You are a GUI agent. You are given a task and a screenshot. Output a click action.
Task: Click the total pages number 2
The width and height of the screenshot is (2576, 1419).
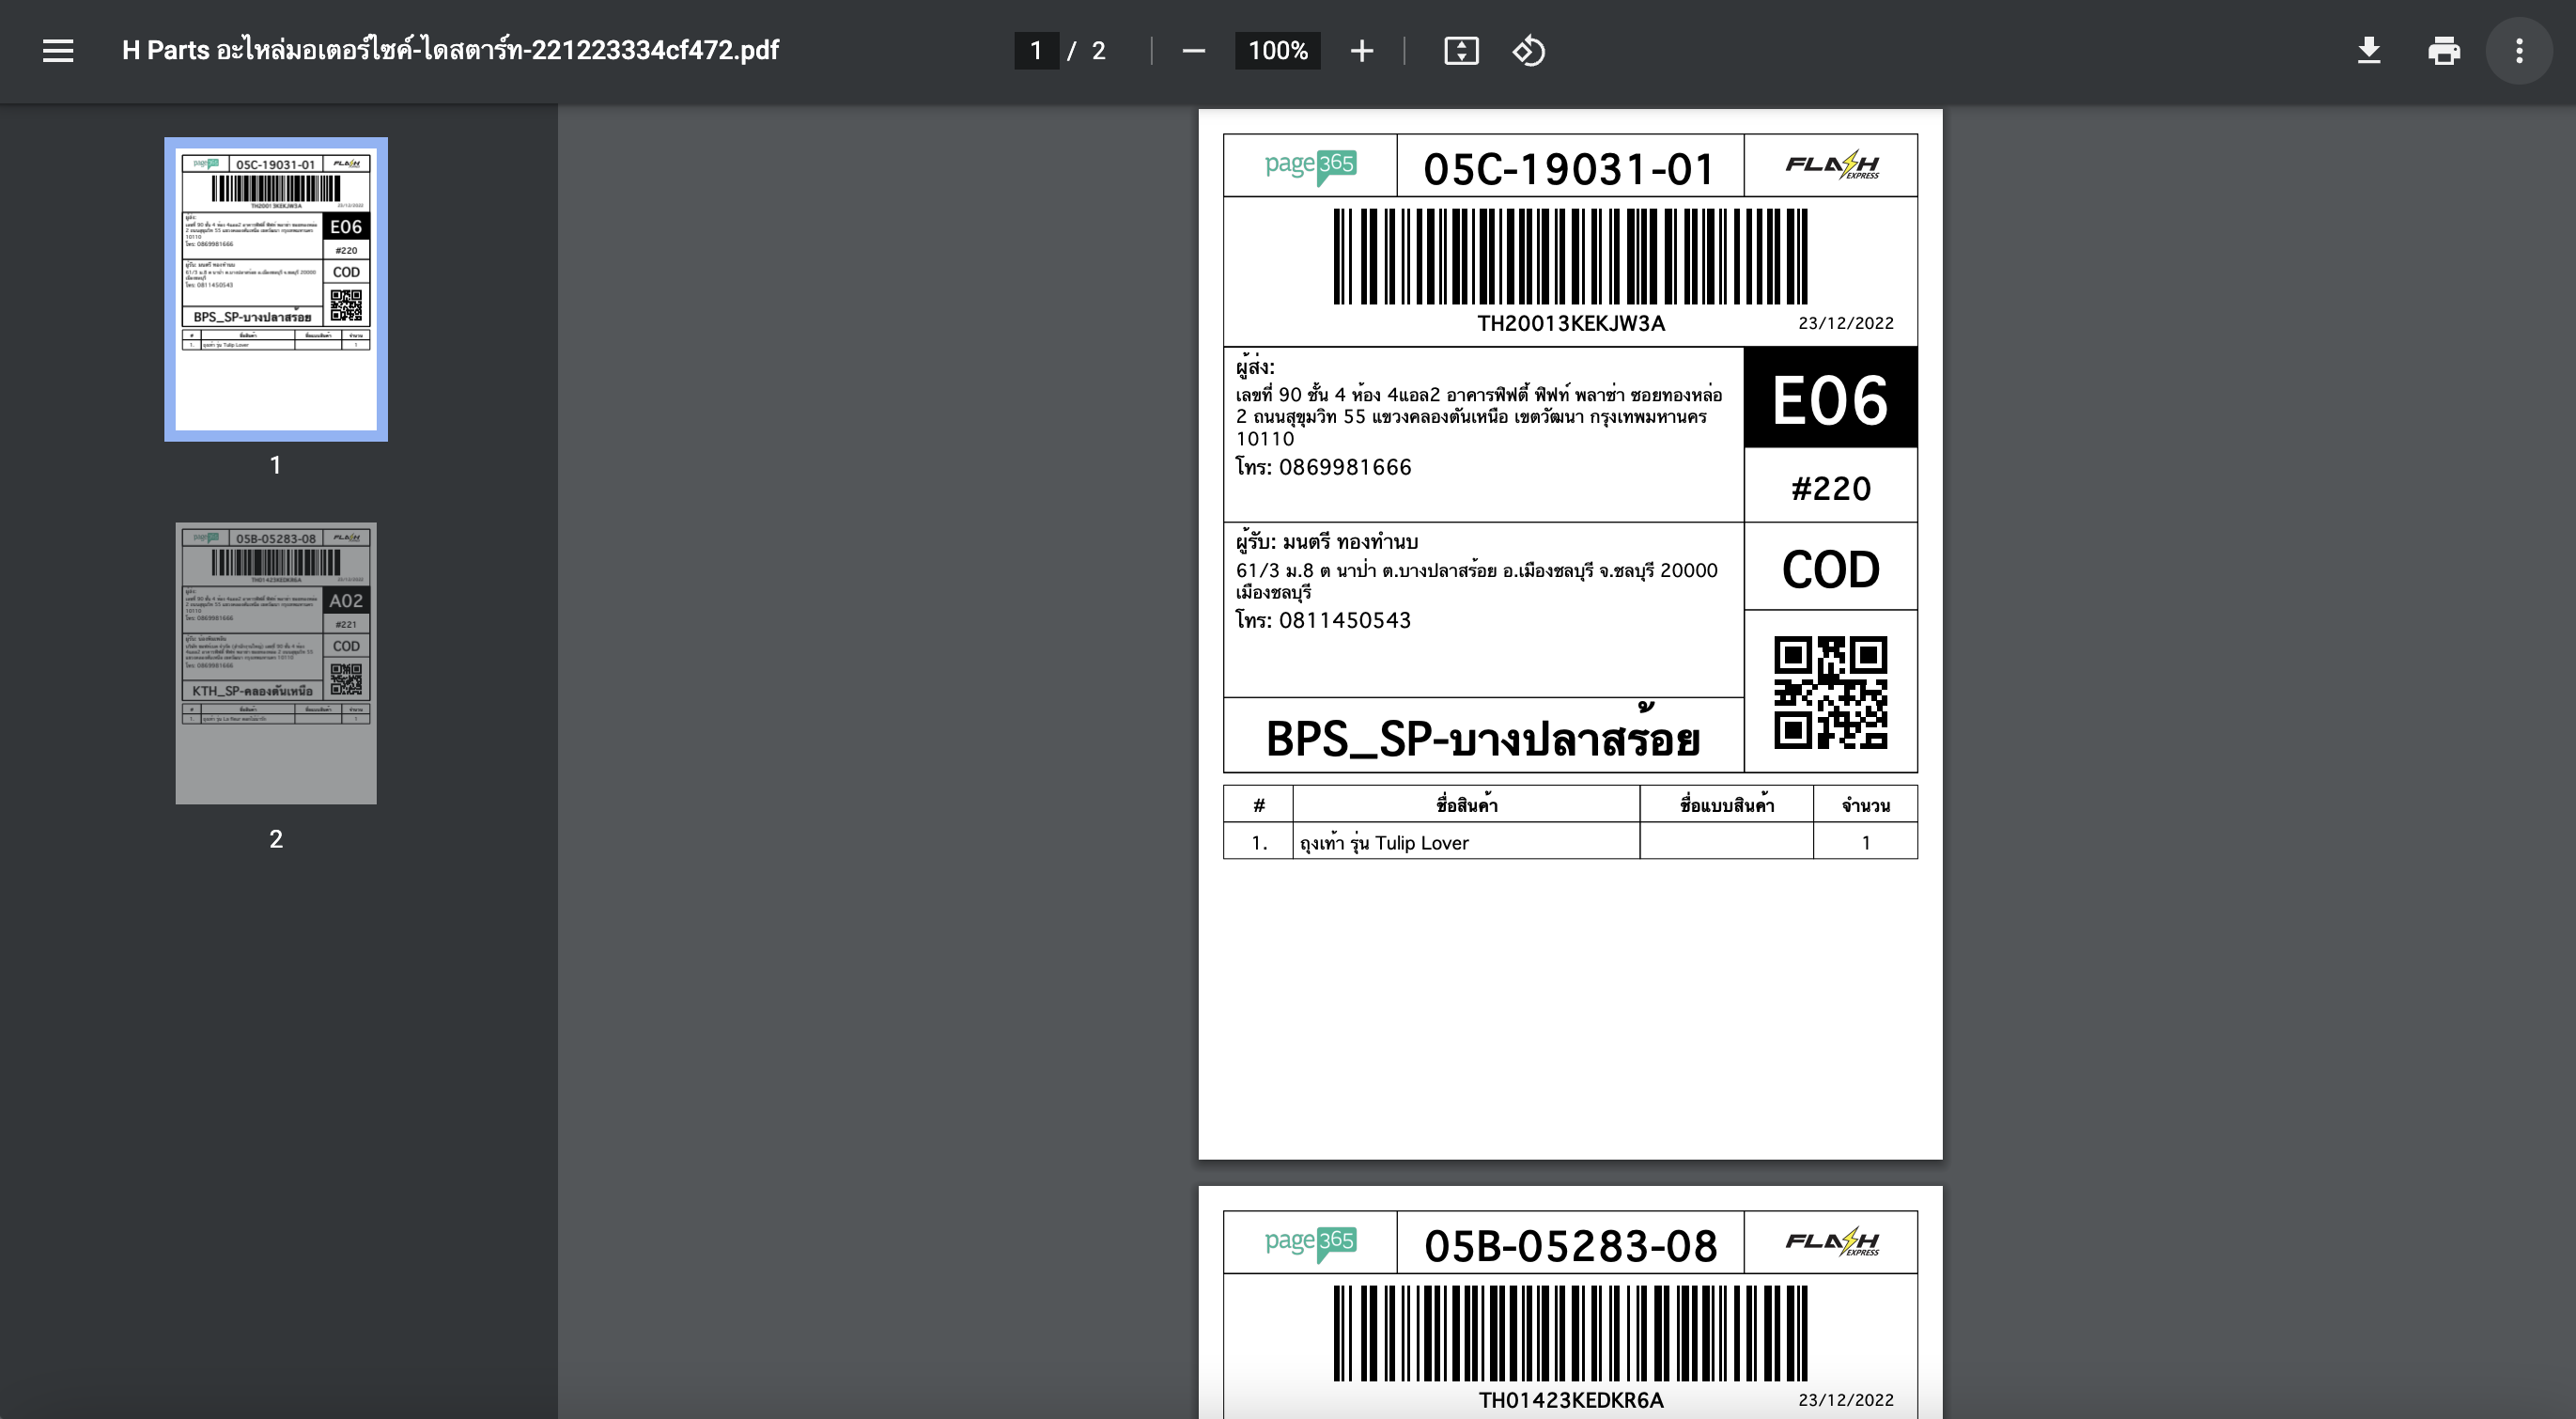1098,51
